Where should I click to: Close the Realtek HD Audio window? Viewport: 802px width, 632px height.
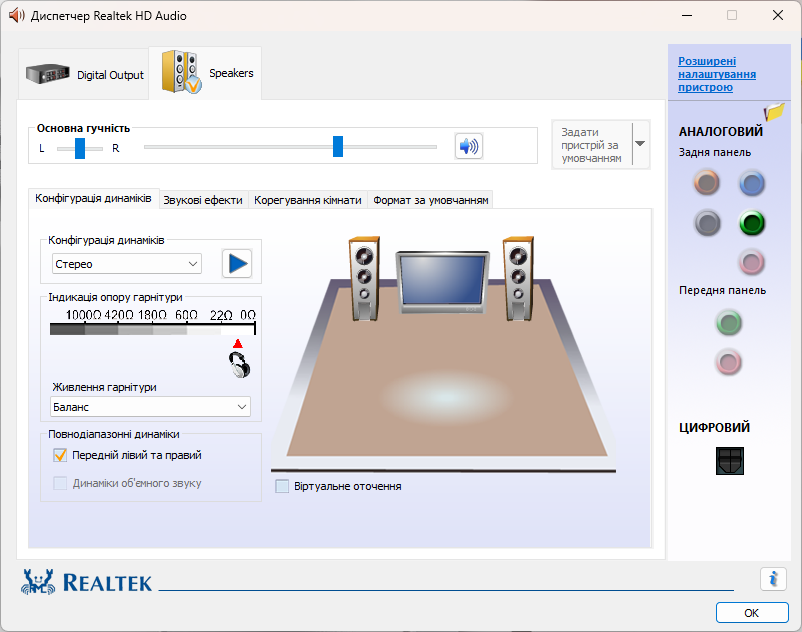click(x=777, y=15)
